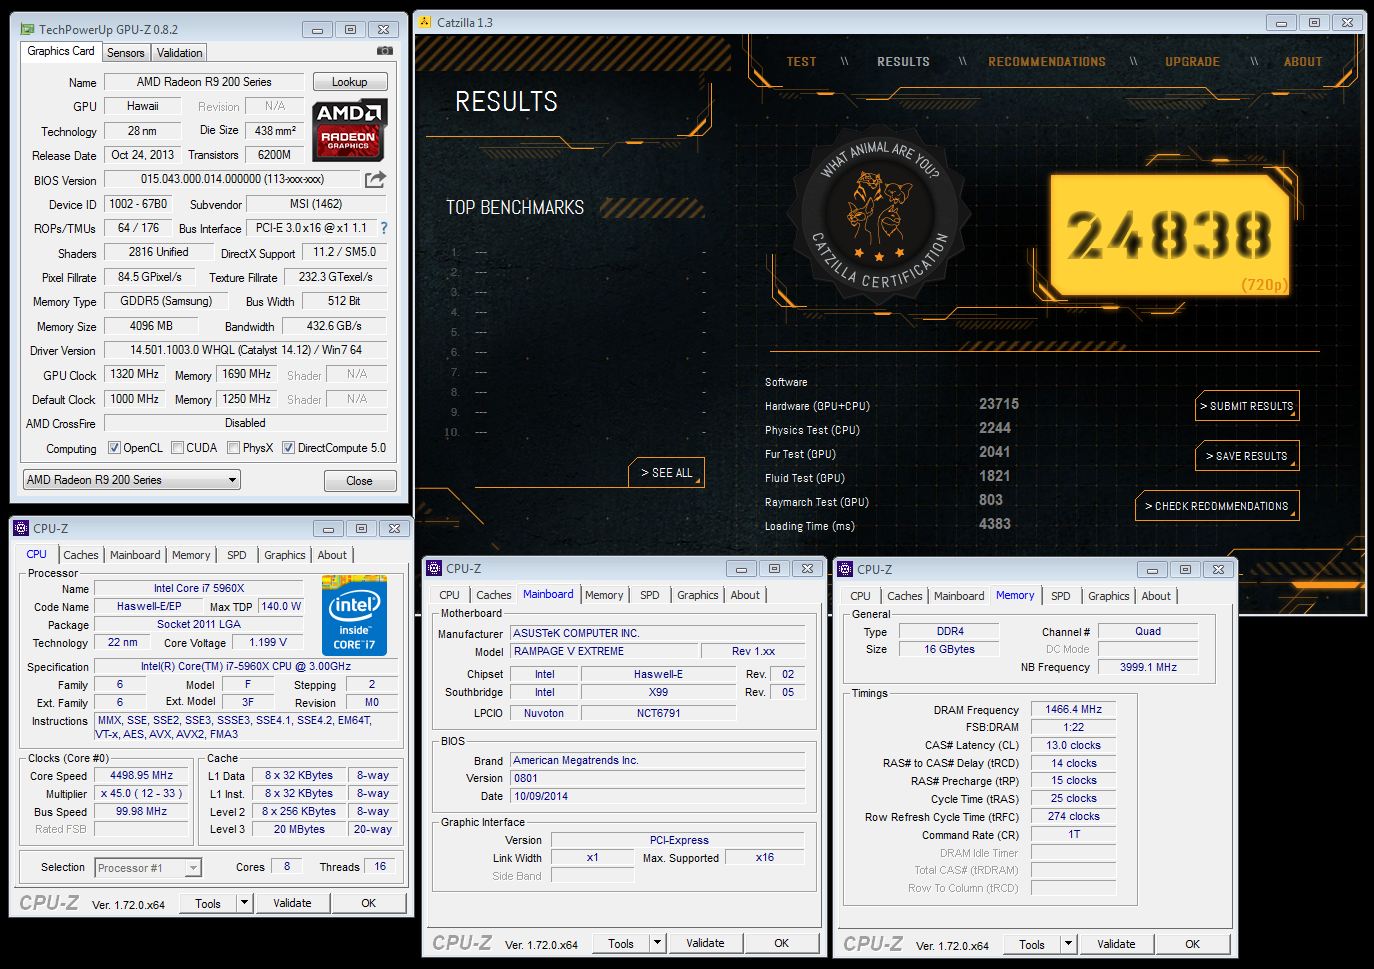Click CPU-Z CPU window title icon
The height and width of the screenshot is (969, 1374).
pos(22,528)
